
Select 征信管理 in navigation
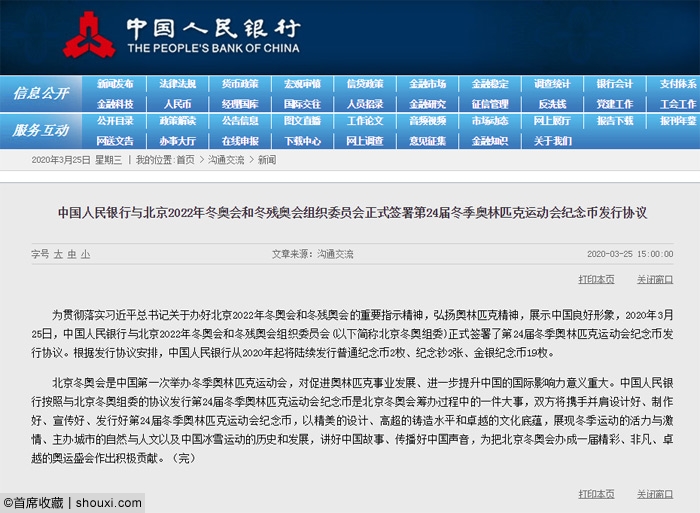tap(490, 104)
